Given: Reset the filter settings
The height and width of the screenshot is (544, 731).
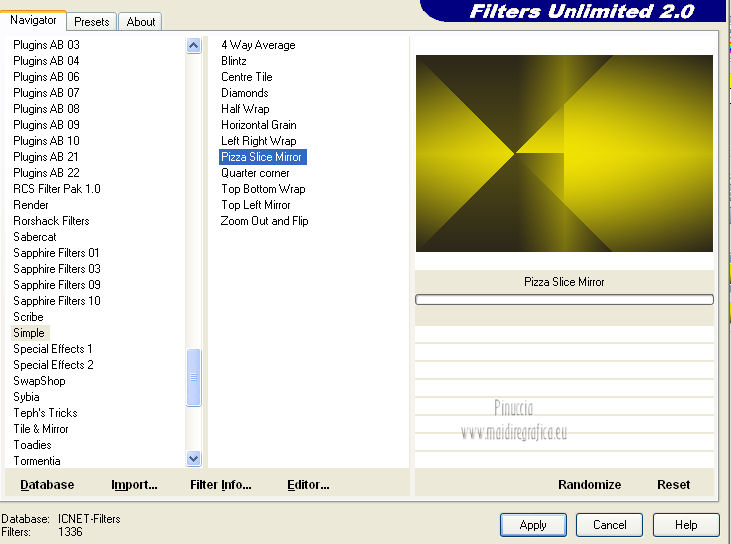Looking at the screenshot, I should click(x=673, y=484).
